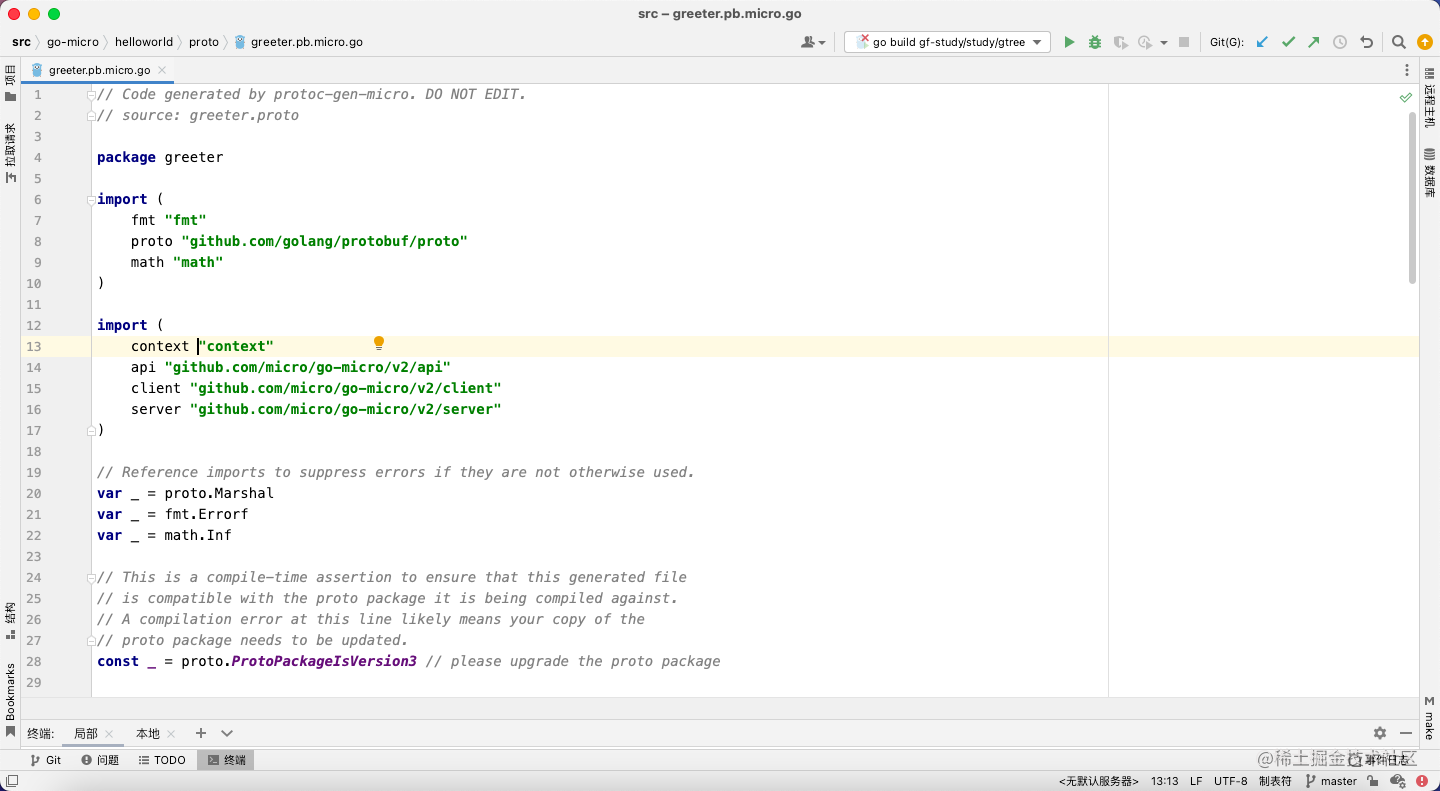This screenshot has height=791, width=1440.
Task: Update project from Git (blue arrow)
Action: [x=1262, y=42]
